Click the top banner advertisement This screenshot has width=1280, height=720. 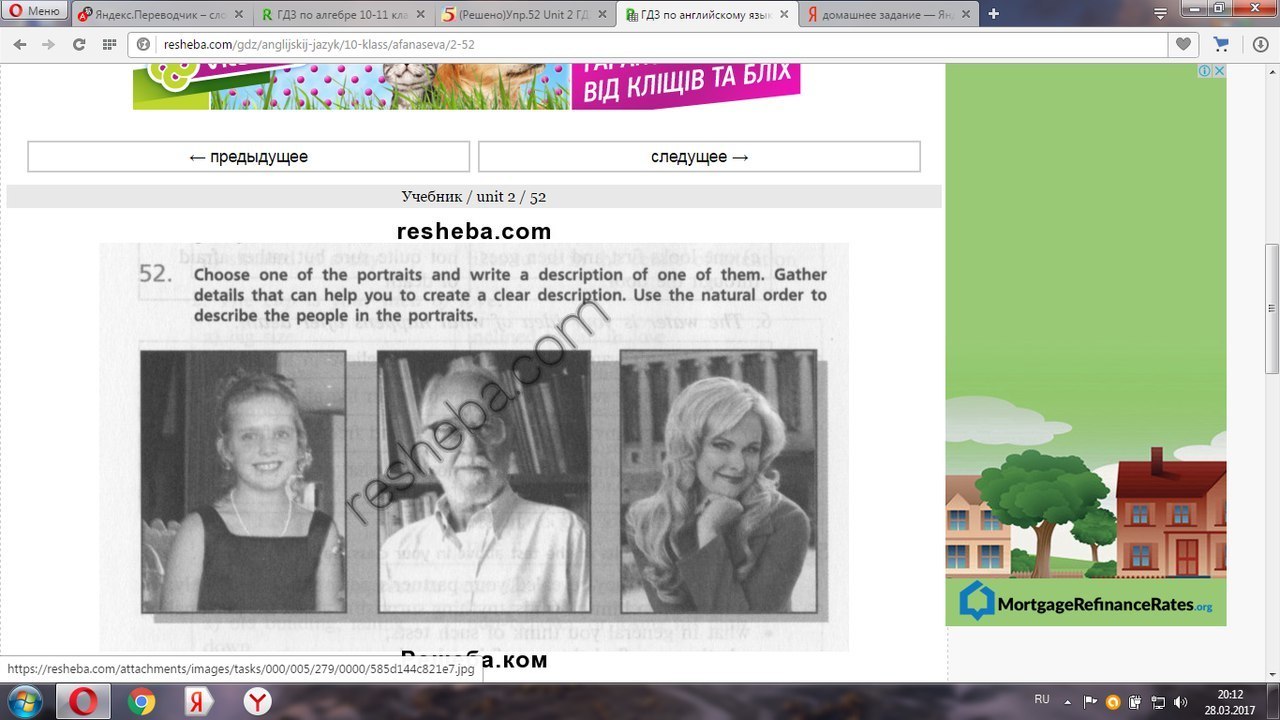tap(467, 86)
